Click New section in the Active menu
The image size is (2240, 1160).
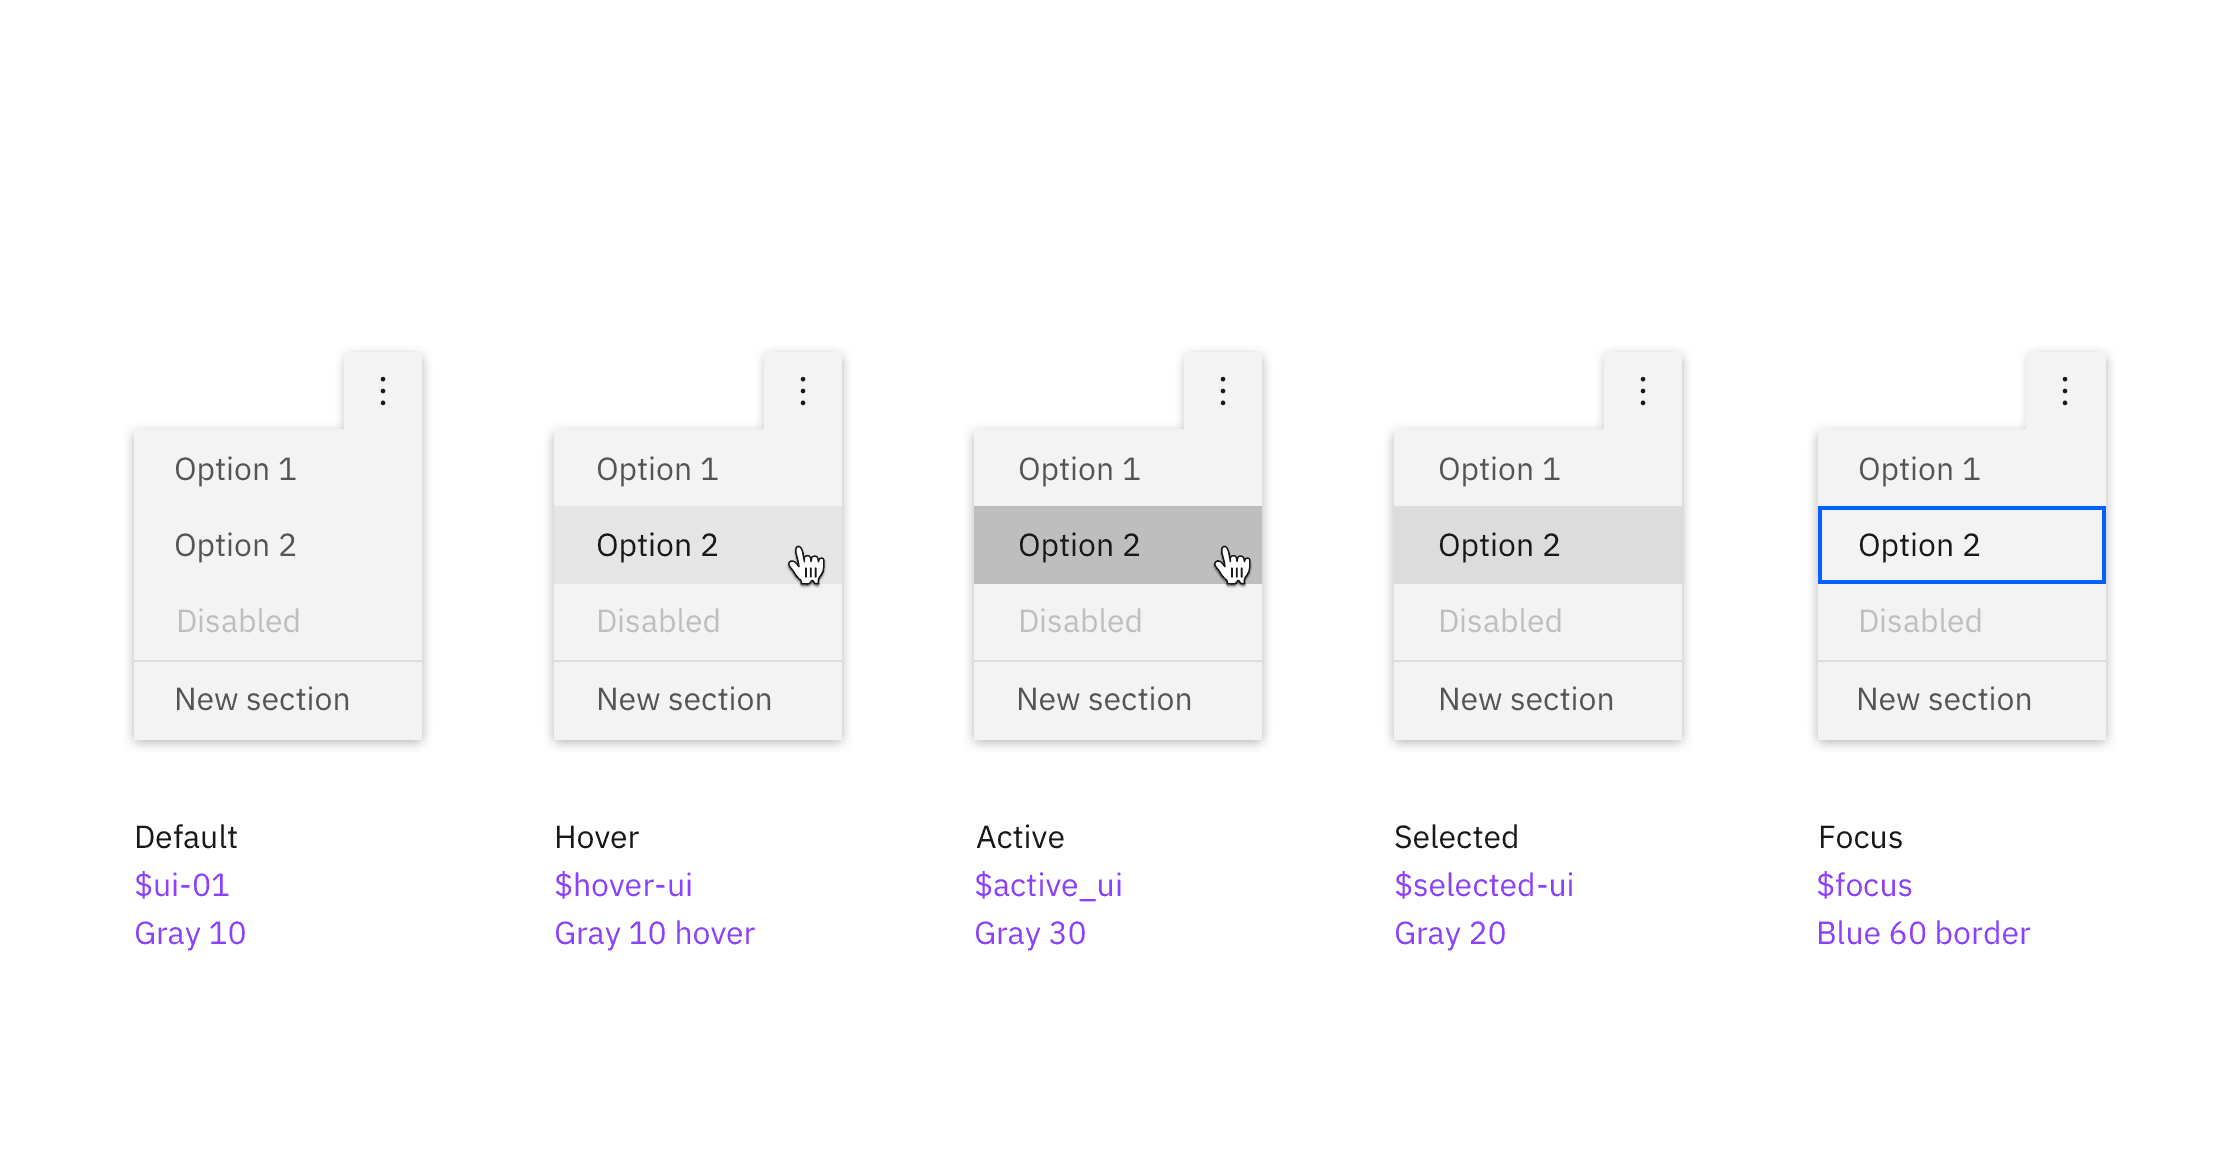1104,699
